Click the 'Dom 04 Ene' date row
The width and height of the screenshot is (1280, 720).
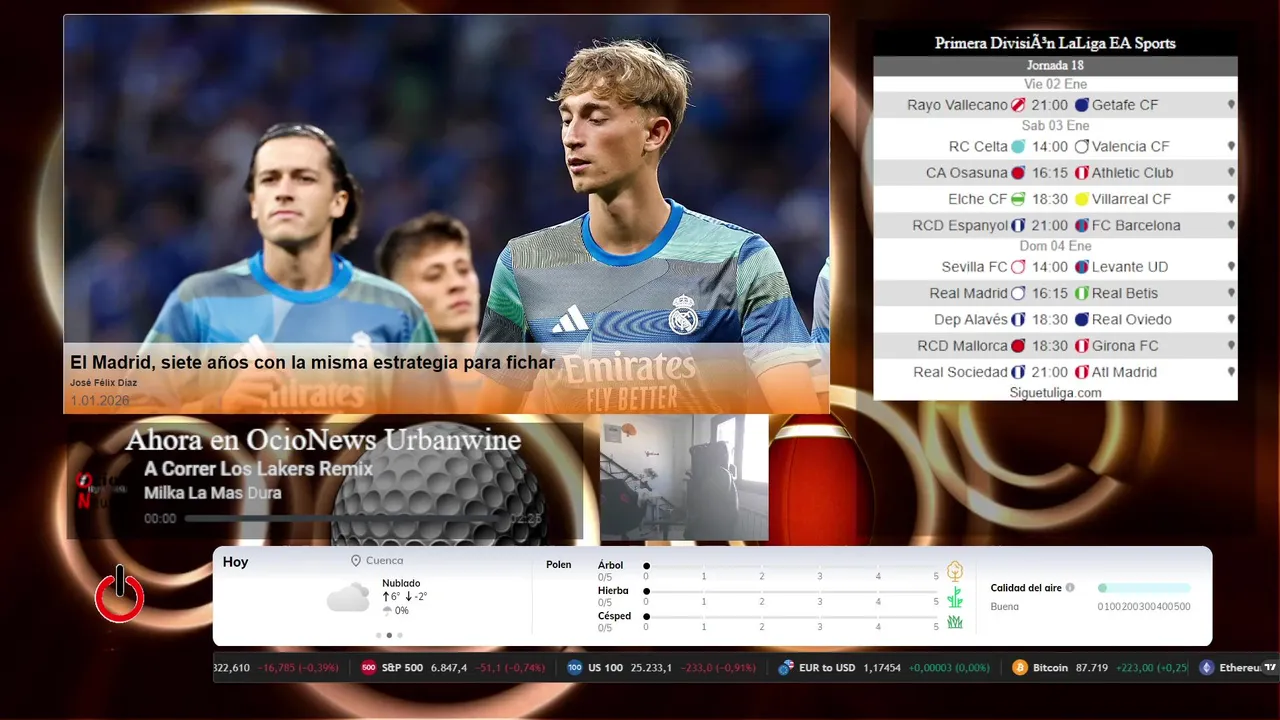click(1055, 246)
